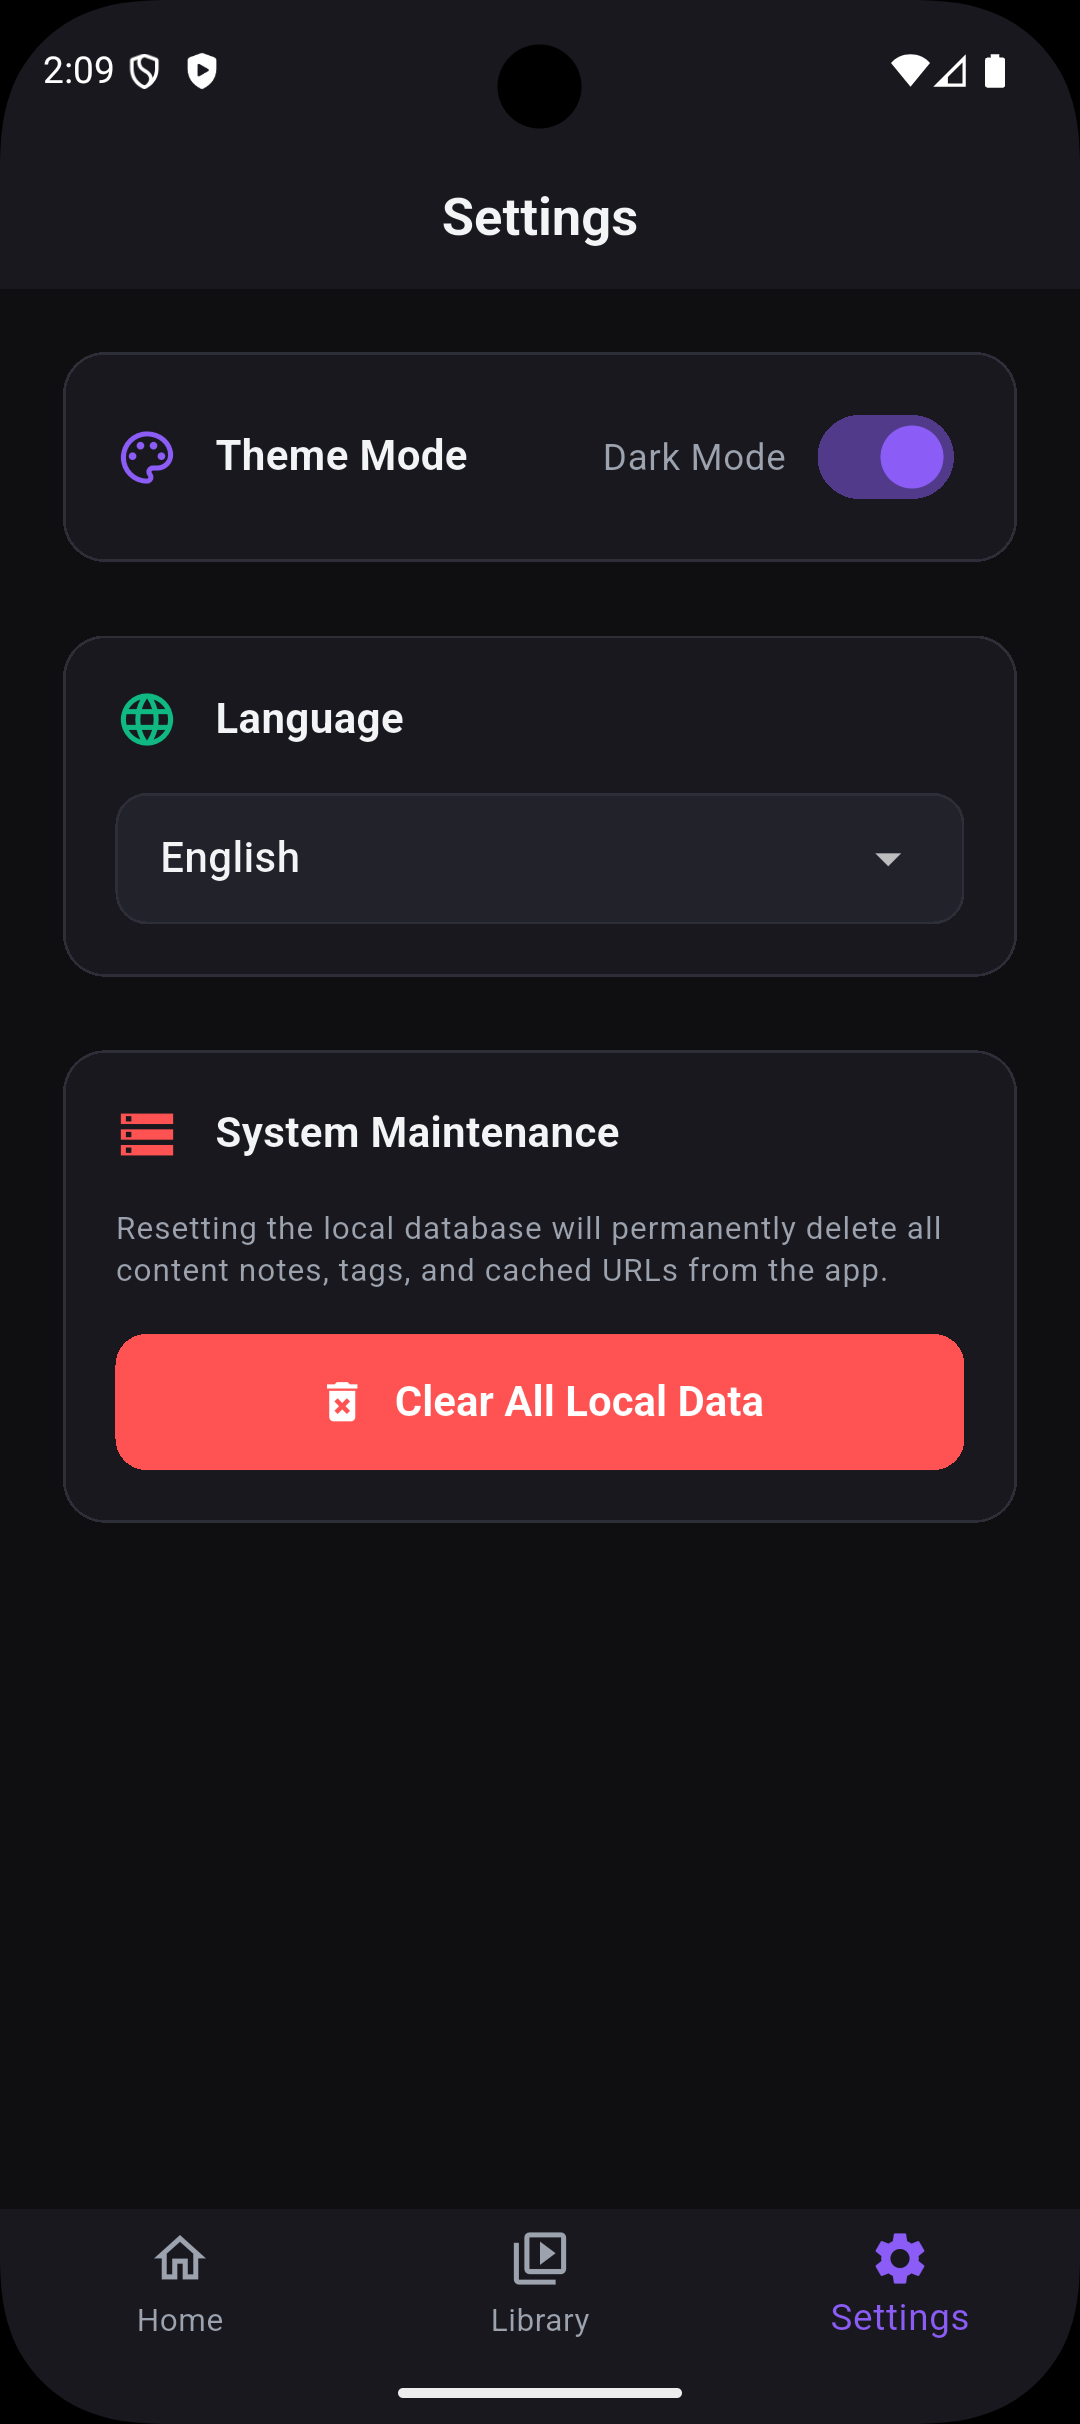This screenshot has height=2424, width=1080.
Task: Toggle the Dark Mode switch off
Action: [885, 457]
